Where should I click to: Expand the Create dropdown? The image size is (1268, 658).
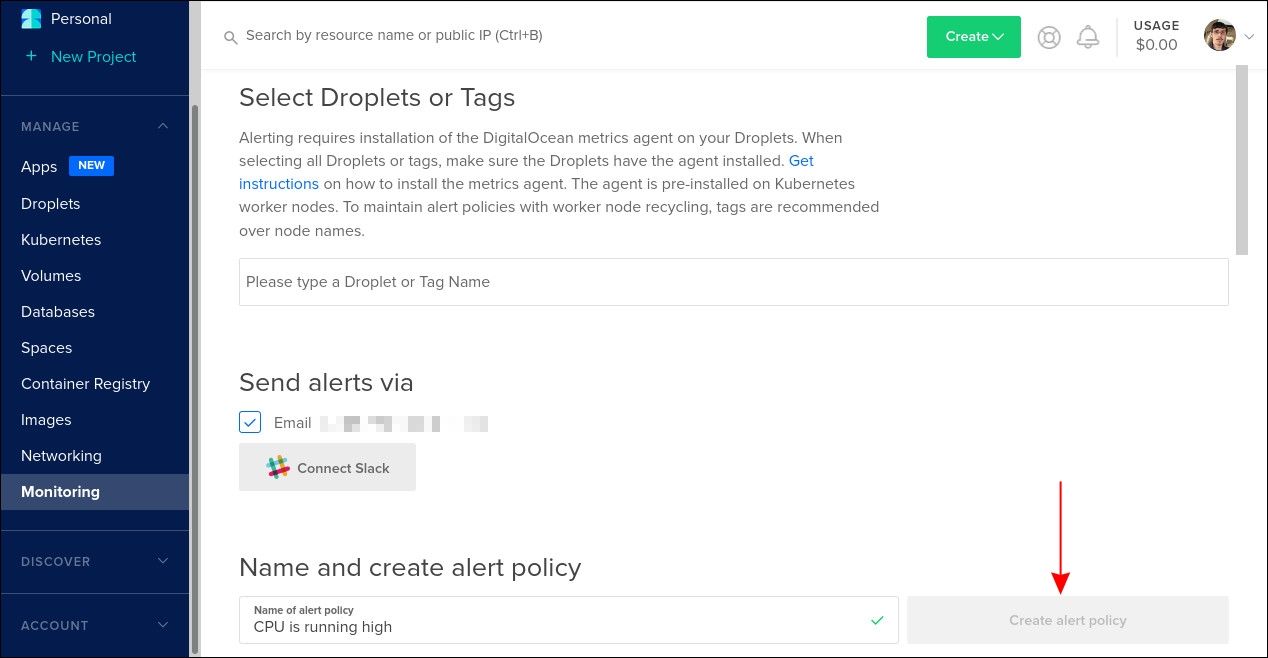coord(972,36)
